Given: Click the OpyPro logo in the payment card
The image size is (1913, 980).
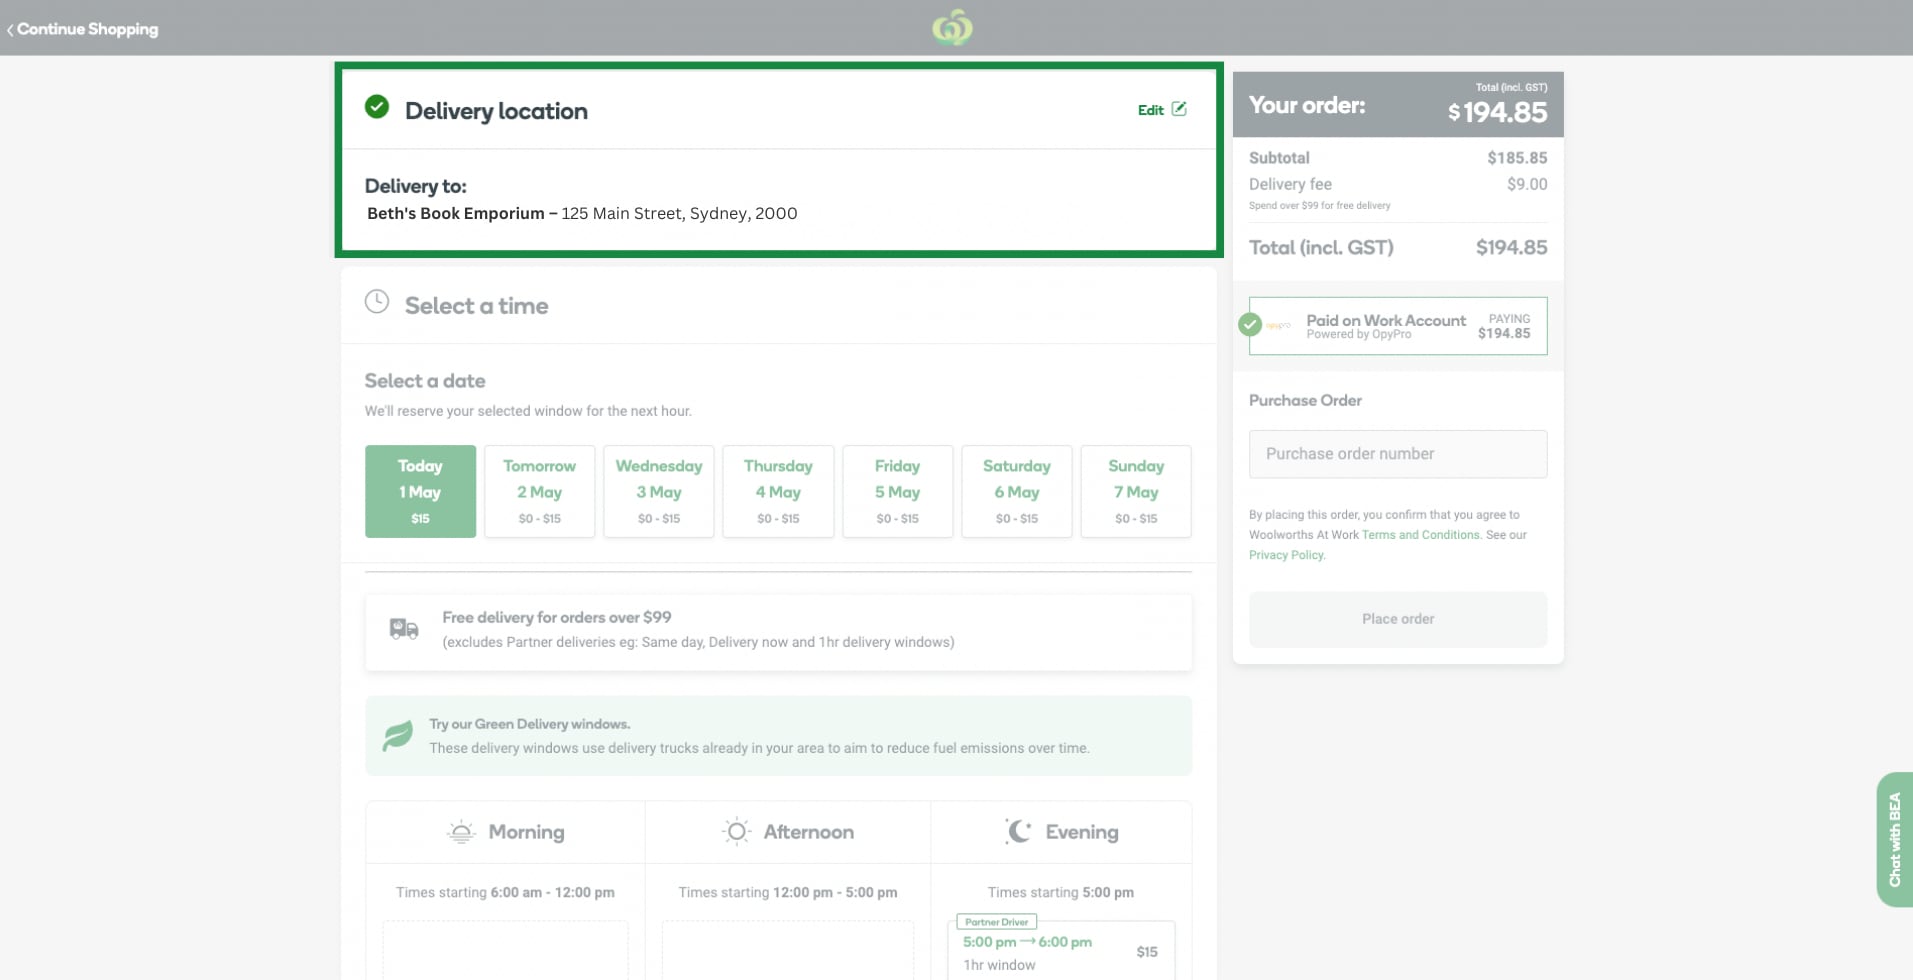Looking at the screenshot, I should pyautogui.click(x=1279, y=326).
